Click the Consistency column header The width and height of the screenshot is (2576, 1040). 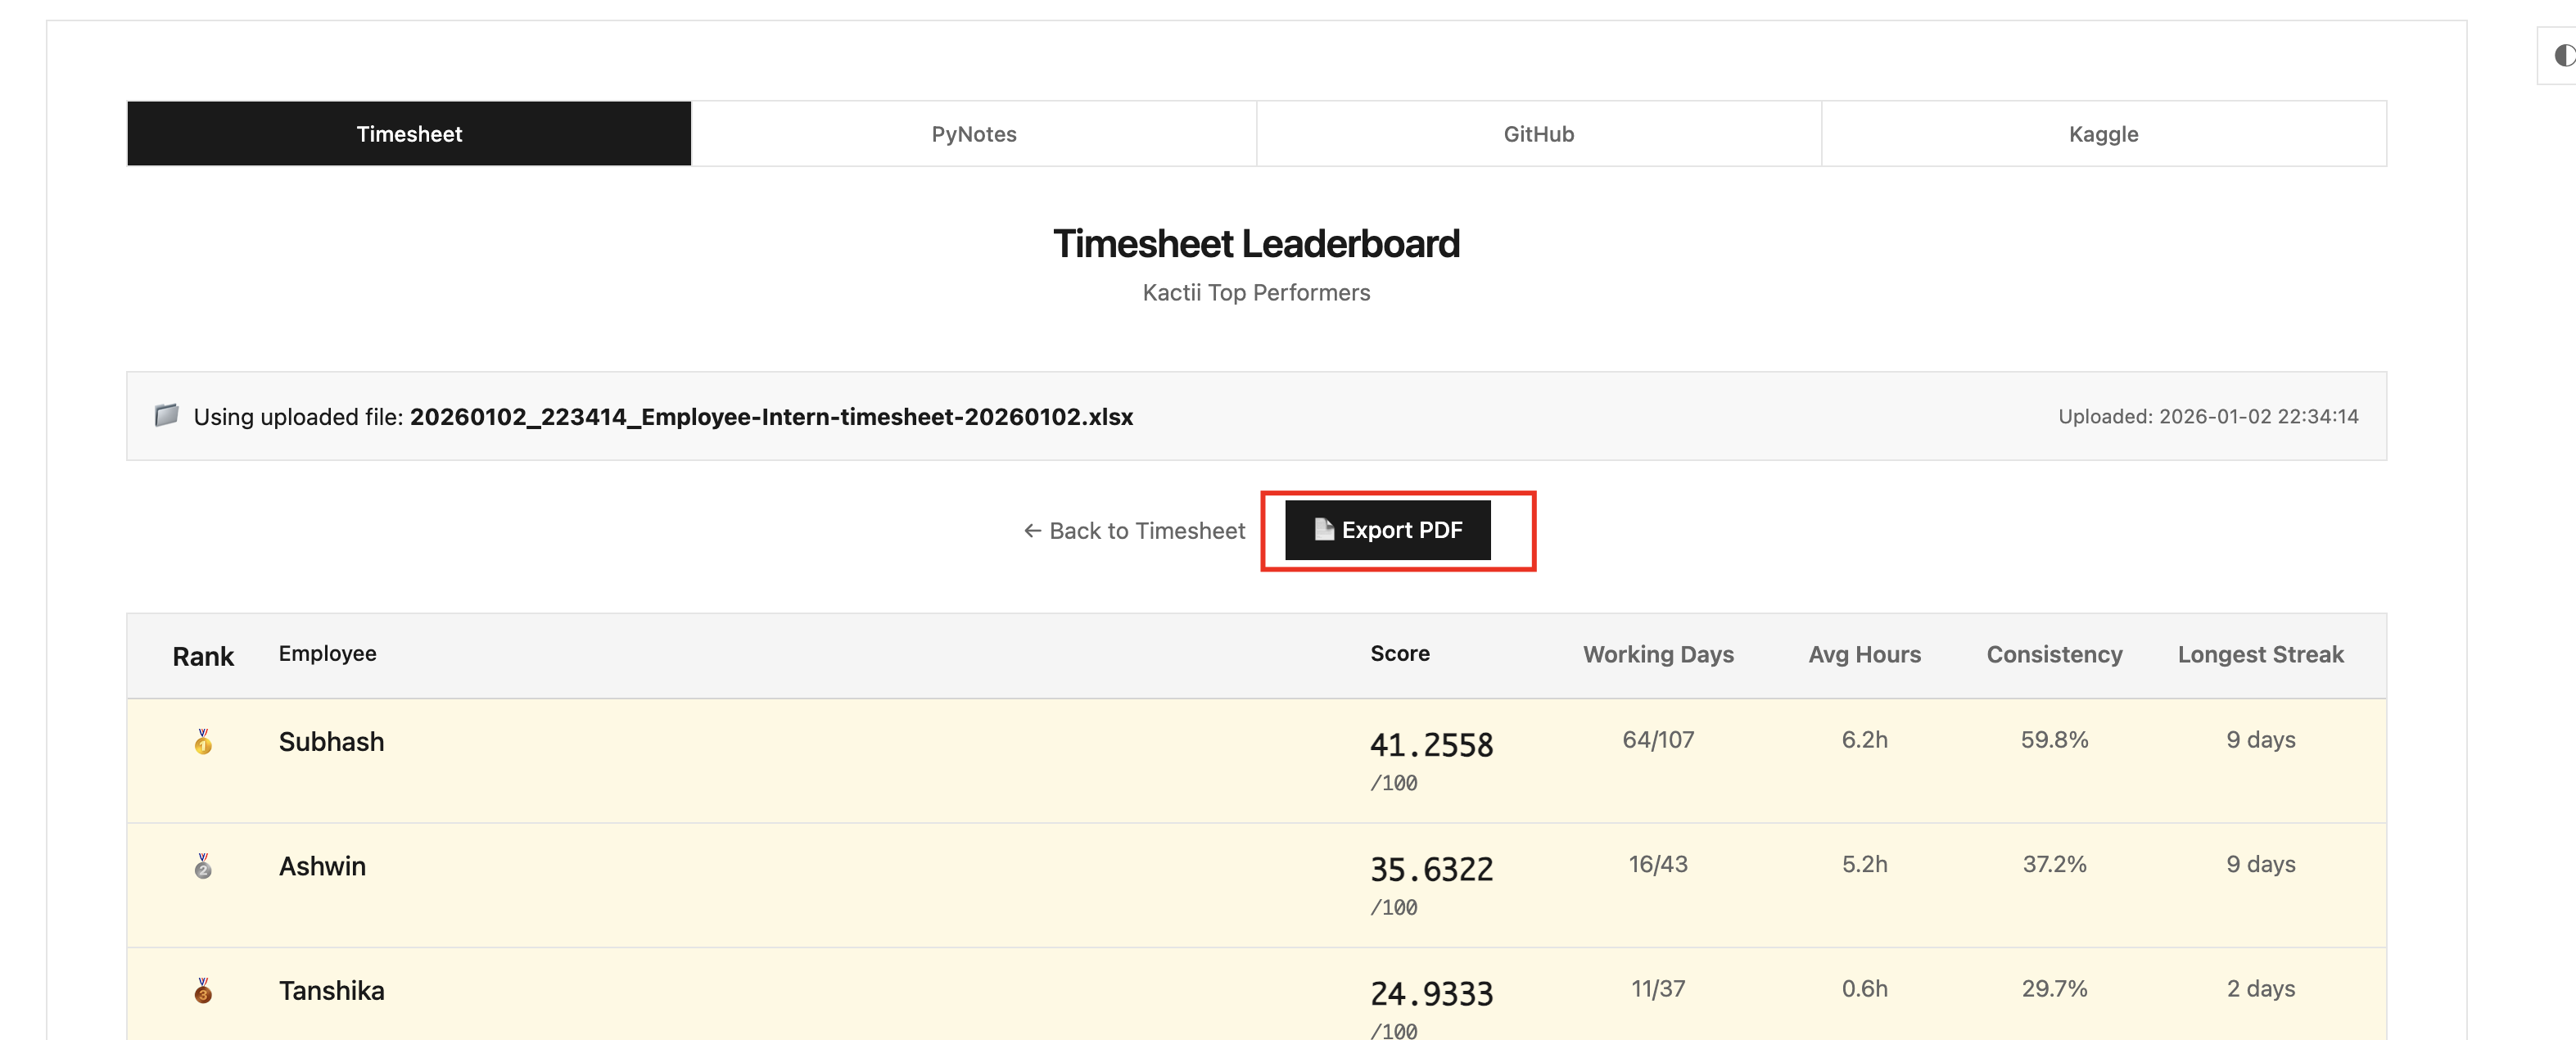[2053, 655]
